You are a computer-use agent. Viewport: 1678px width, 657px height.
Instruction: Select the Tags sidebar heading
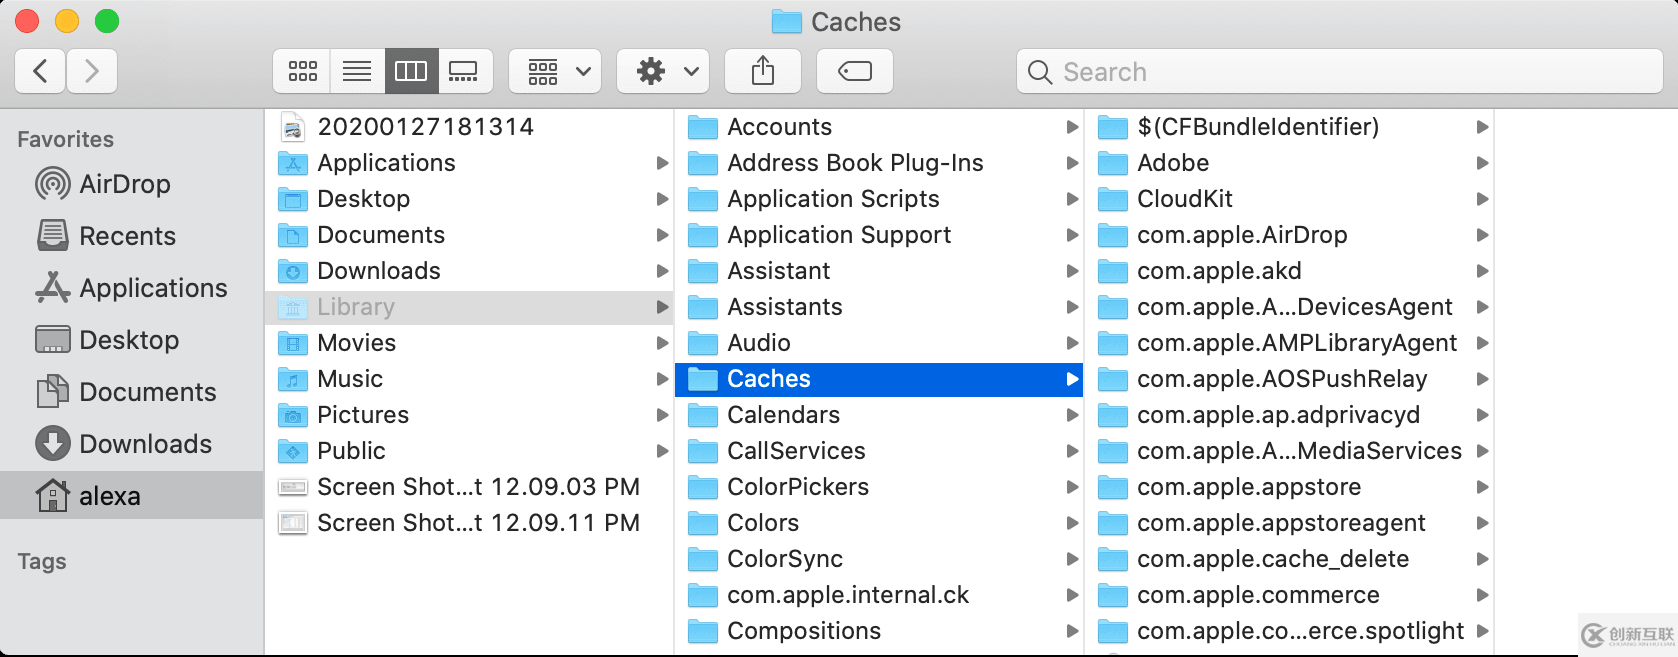[42, 562]
